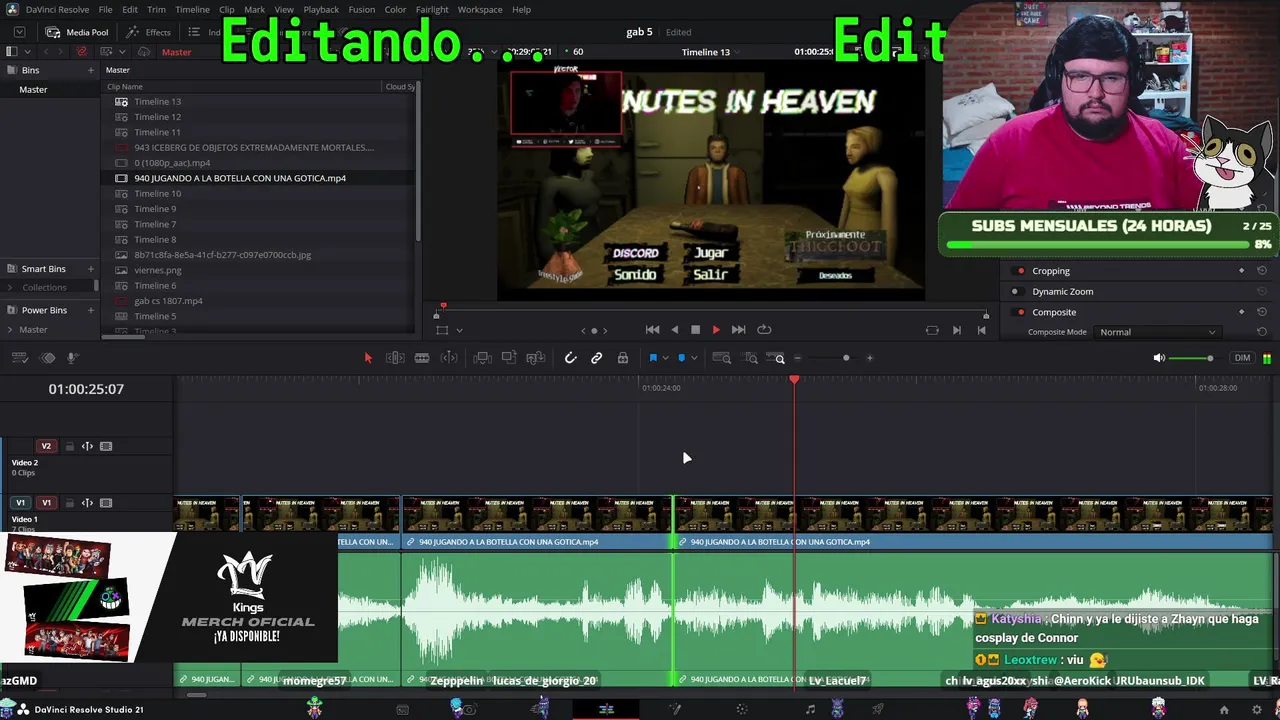
Task: Add a new Power Bin with plus
Action: [90, 310]
